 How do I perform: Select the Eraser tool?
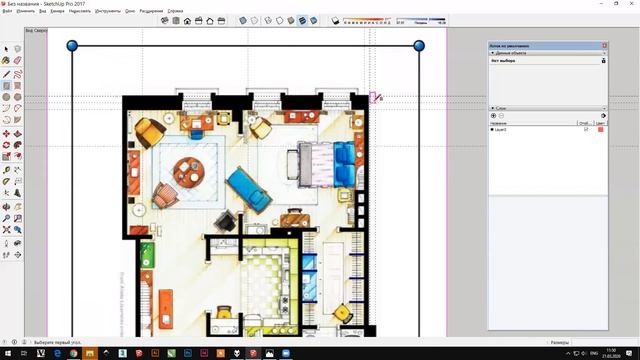[18, 60]
